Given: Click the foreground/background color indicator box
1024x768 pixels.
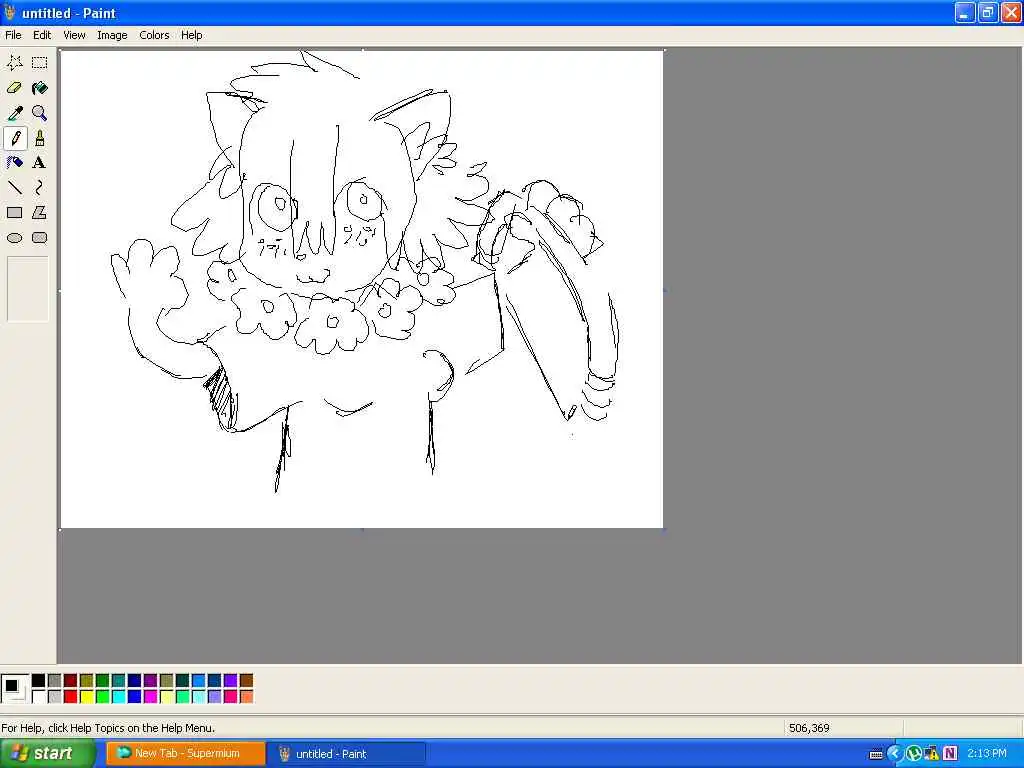Looking at the screenshot, I should pos(14,688).
